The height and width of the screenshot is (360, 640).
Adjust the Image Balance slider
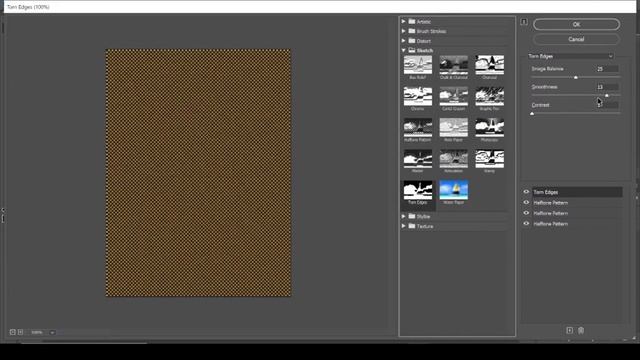click(576, 77)
